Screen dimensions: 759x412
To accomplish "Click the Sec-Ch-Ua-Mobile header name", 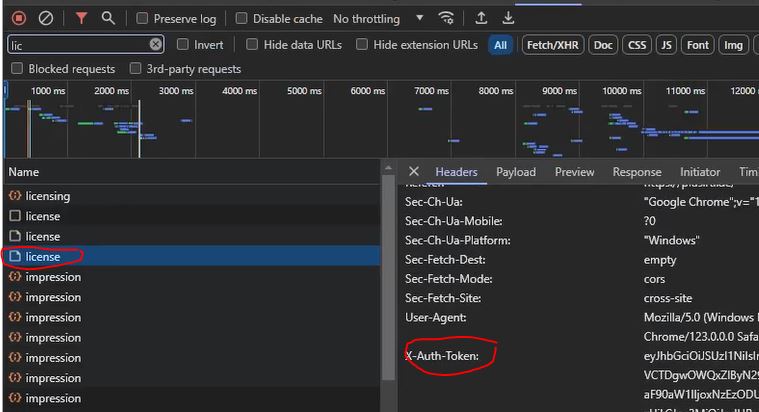I will pos(454,221).
